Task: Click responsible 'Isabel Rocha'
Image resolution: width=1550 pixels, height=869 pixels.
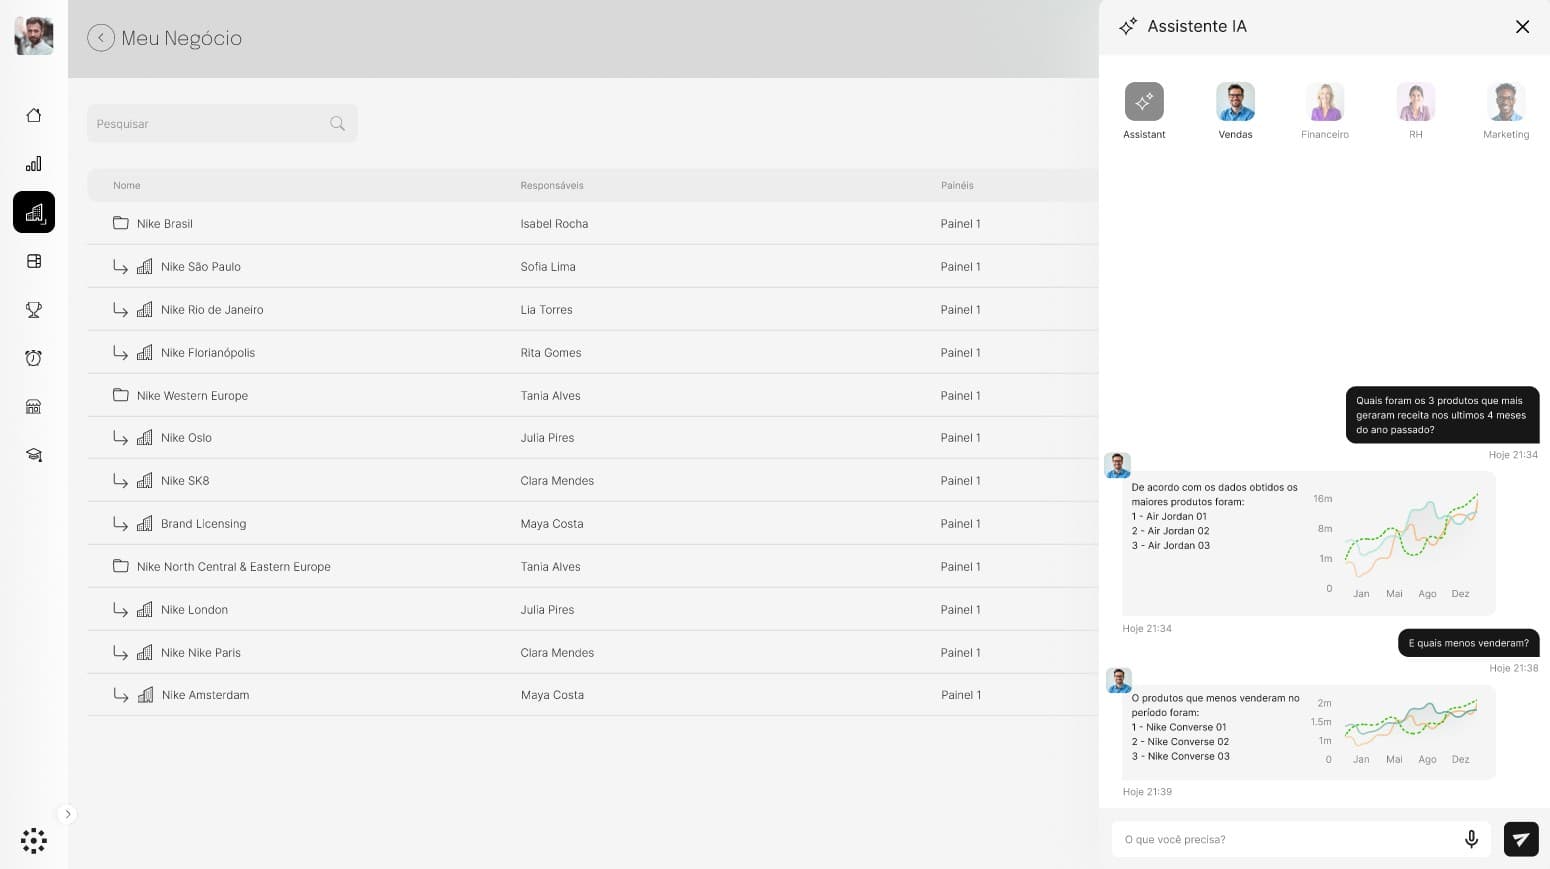Action: tap(554, 224)
